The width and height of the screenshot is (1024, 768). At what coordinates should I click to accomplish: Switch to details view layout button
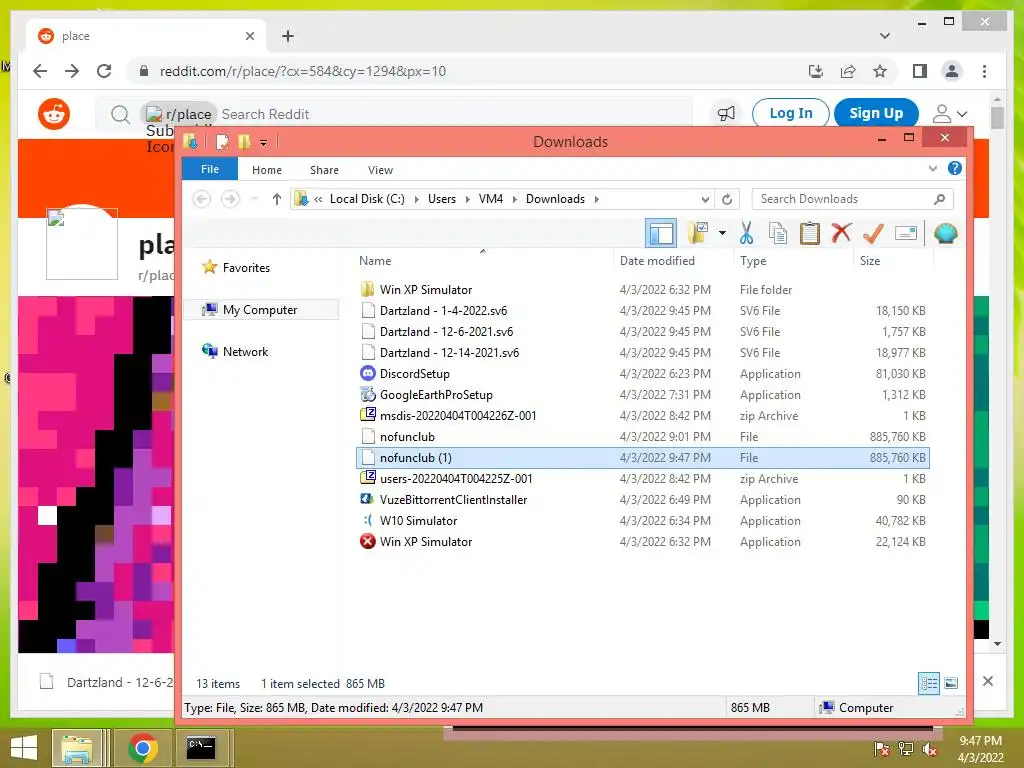click(929, 683)
